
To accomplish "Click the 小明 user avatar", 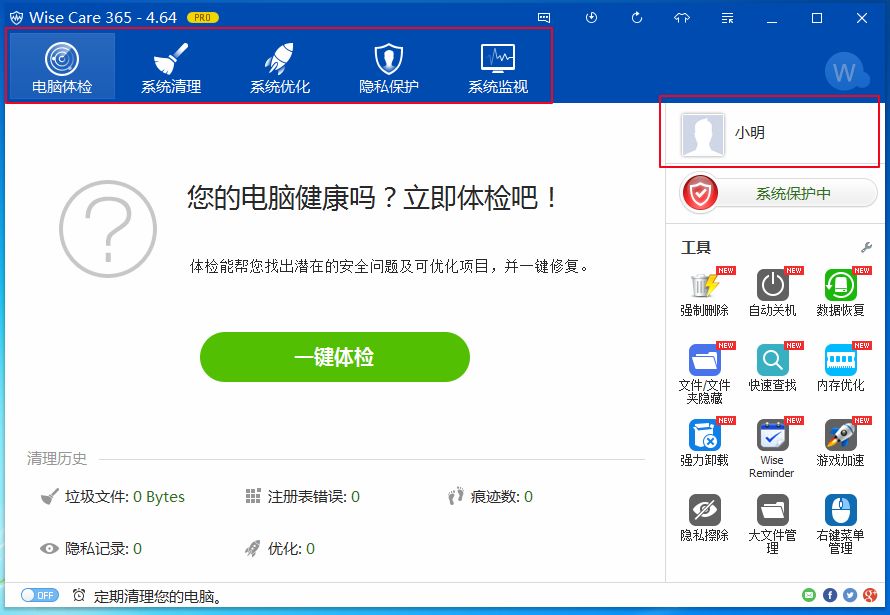I will click(703, 134).
